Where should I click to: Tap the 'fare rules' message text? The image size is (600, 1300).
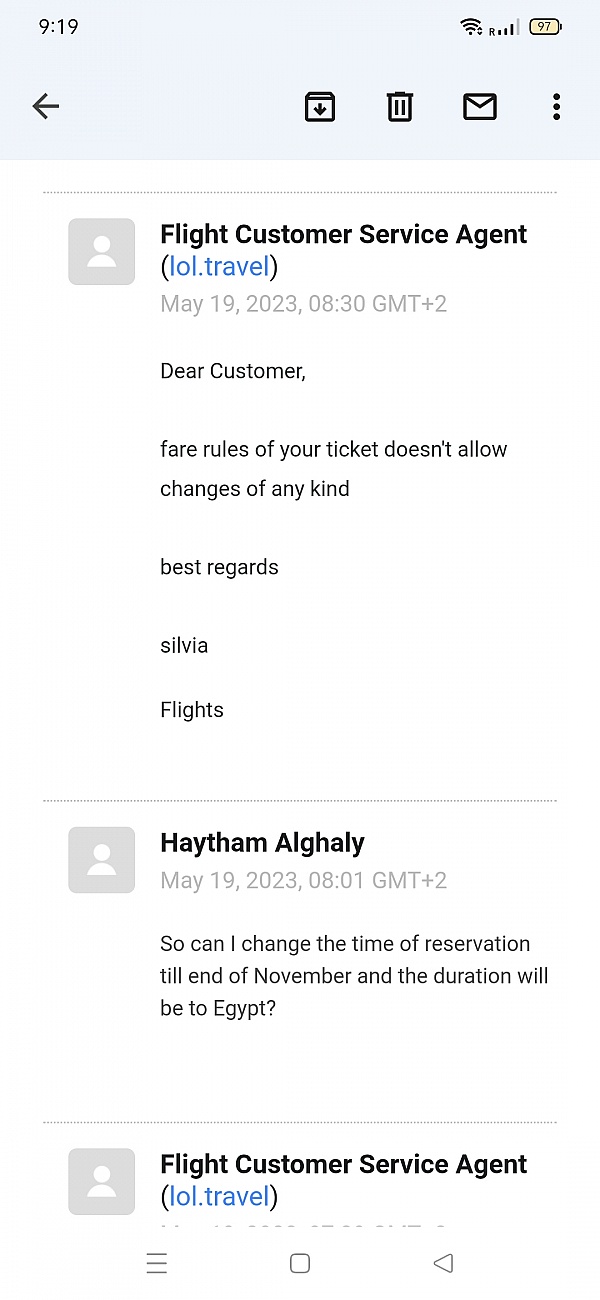click(334, 469)
